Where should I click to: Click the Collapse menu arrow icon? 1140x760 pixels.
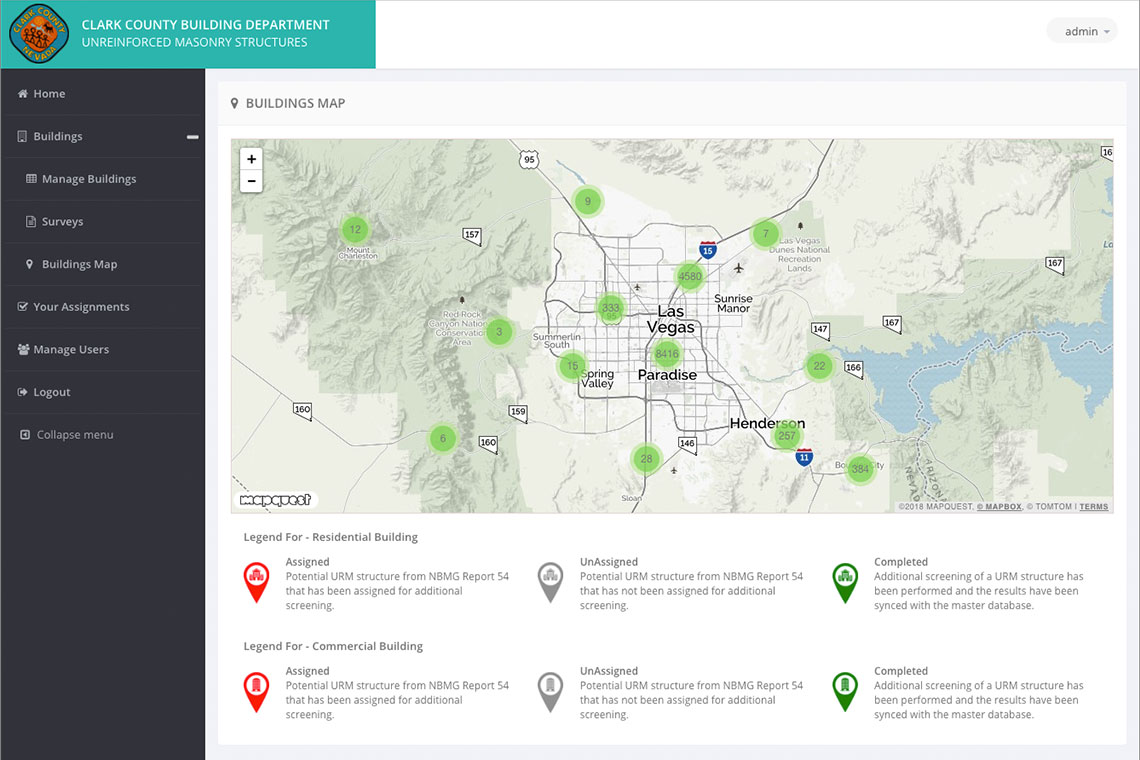(x=25, y=435)
